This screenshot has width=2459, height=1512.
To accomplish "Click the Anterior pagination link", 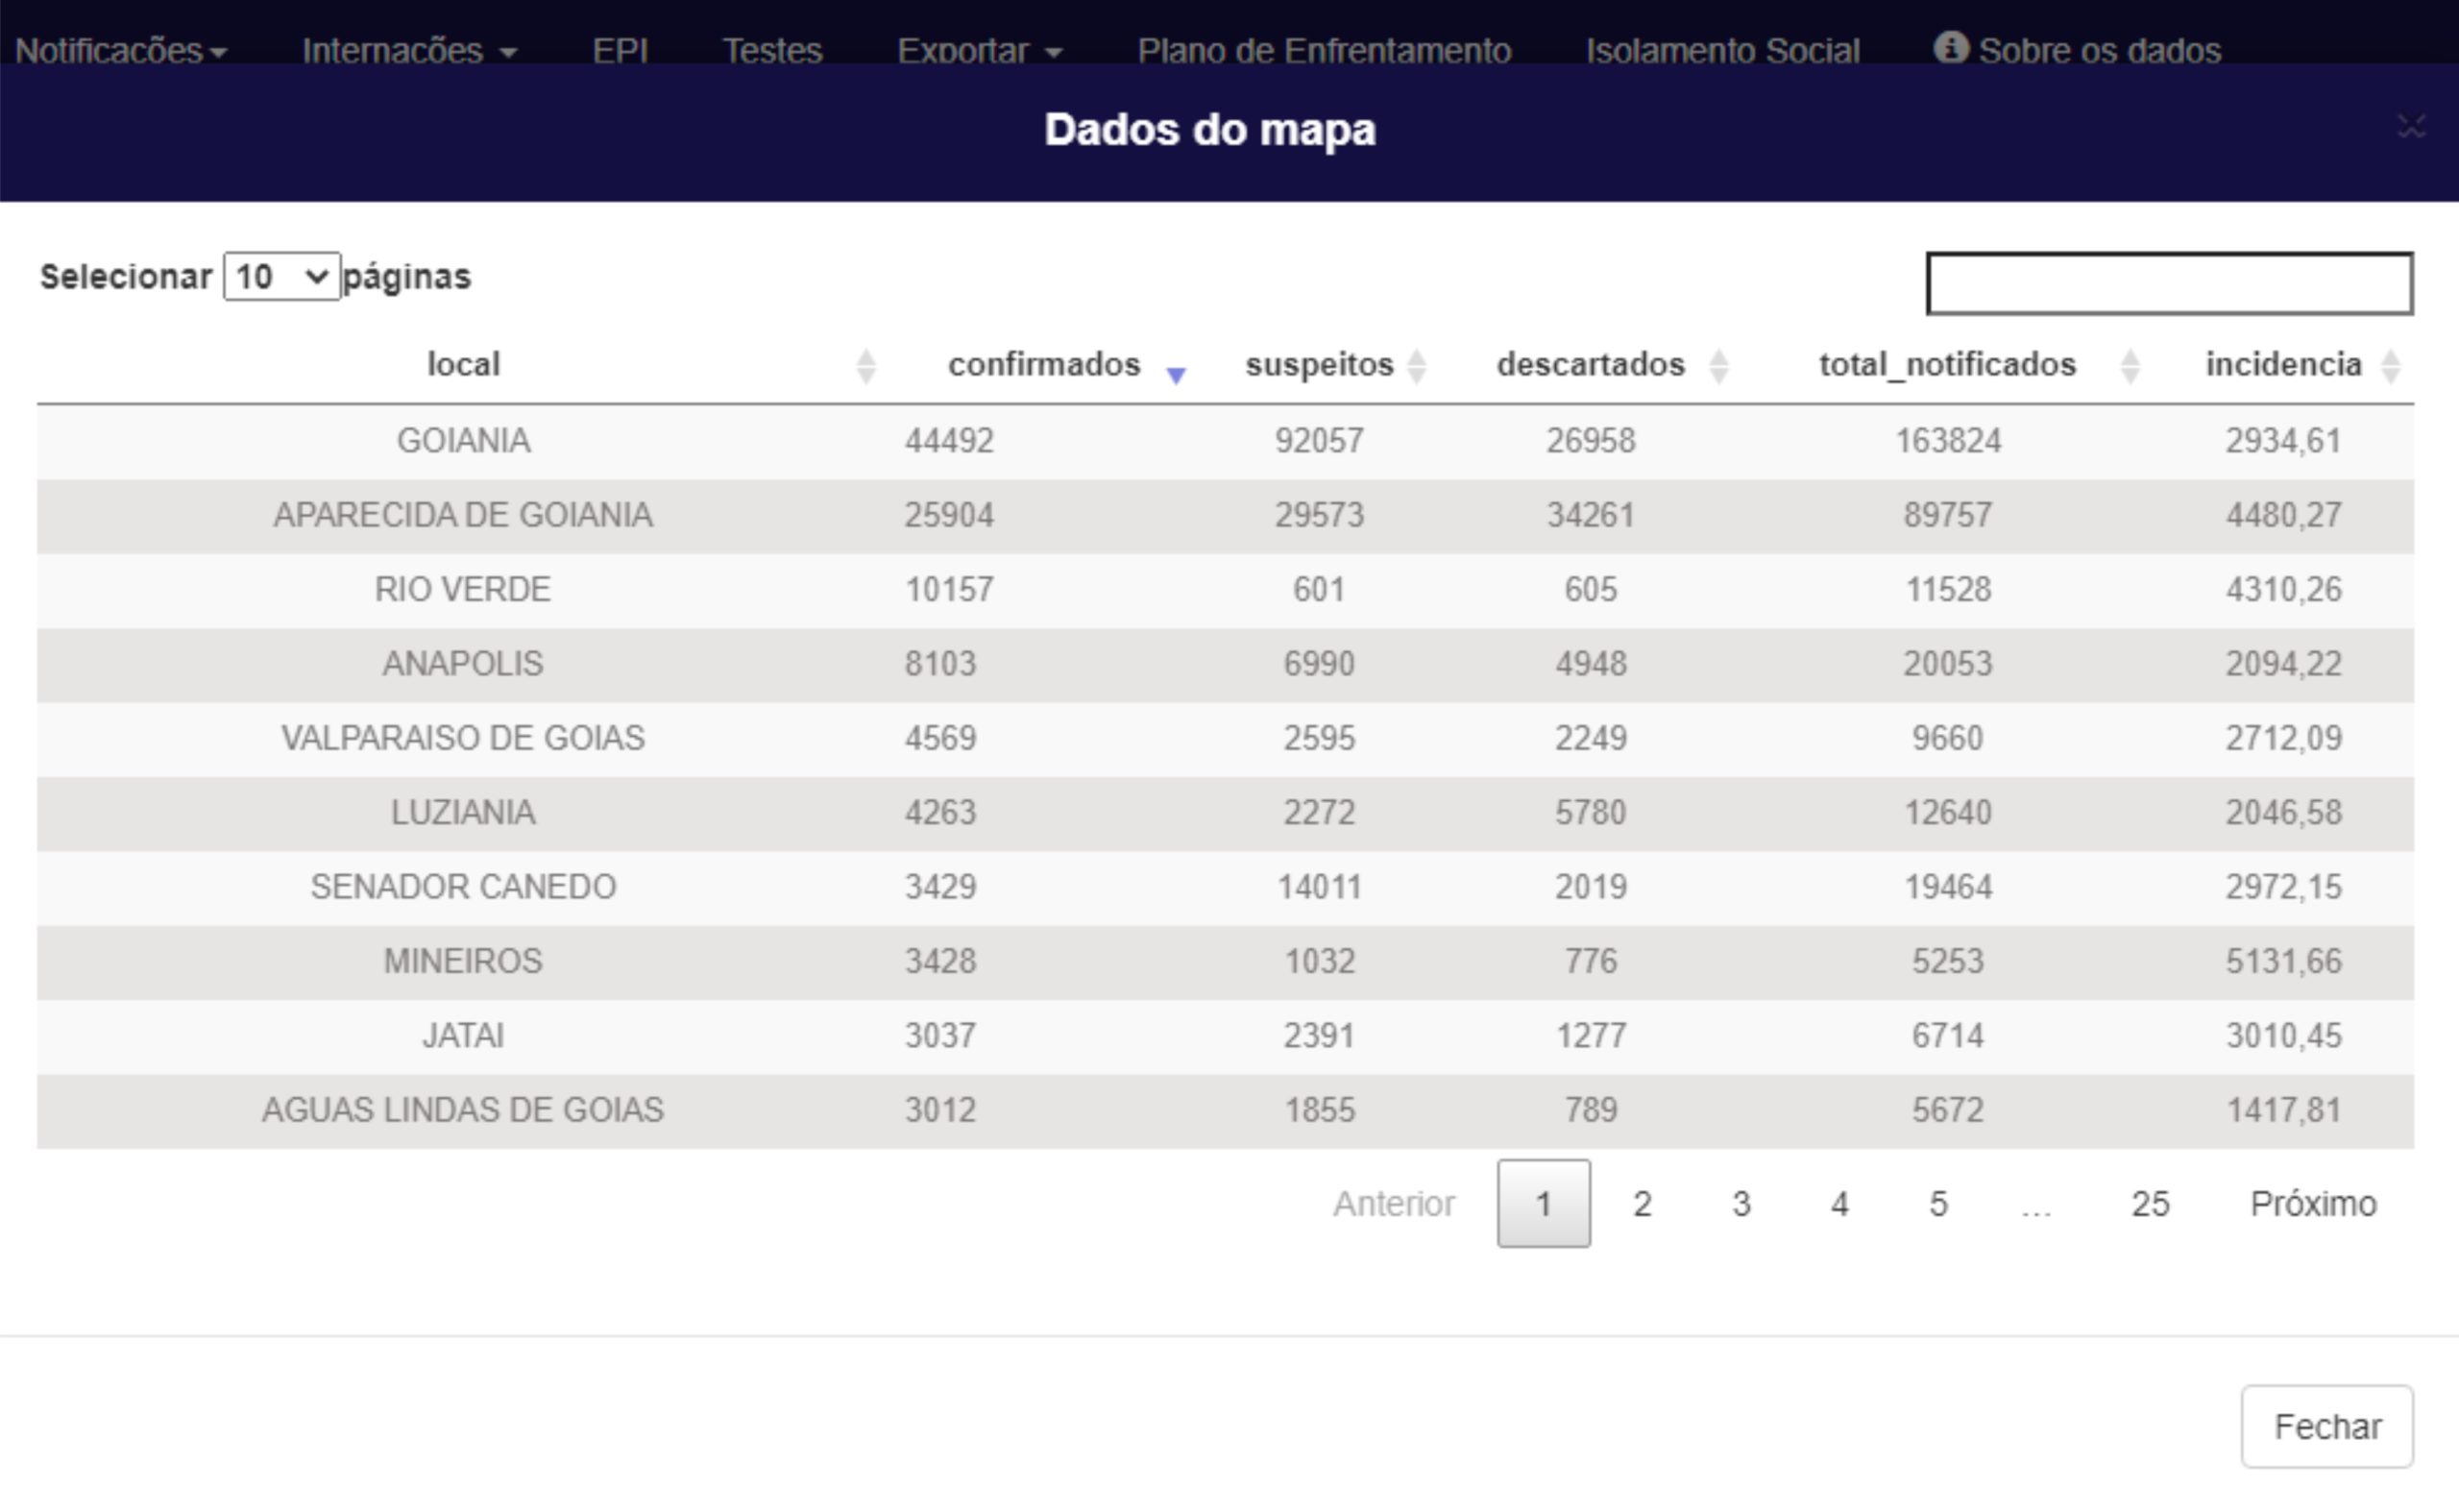I will (1393, 1204).
